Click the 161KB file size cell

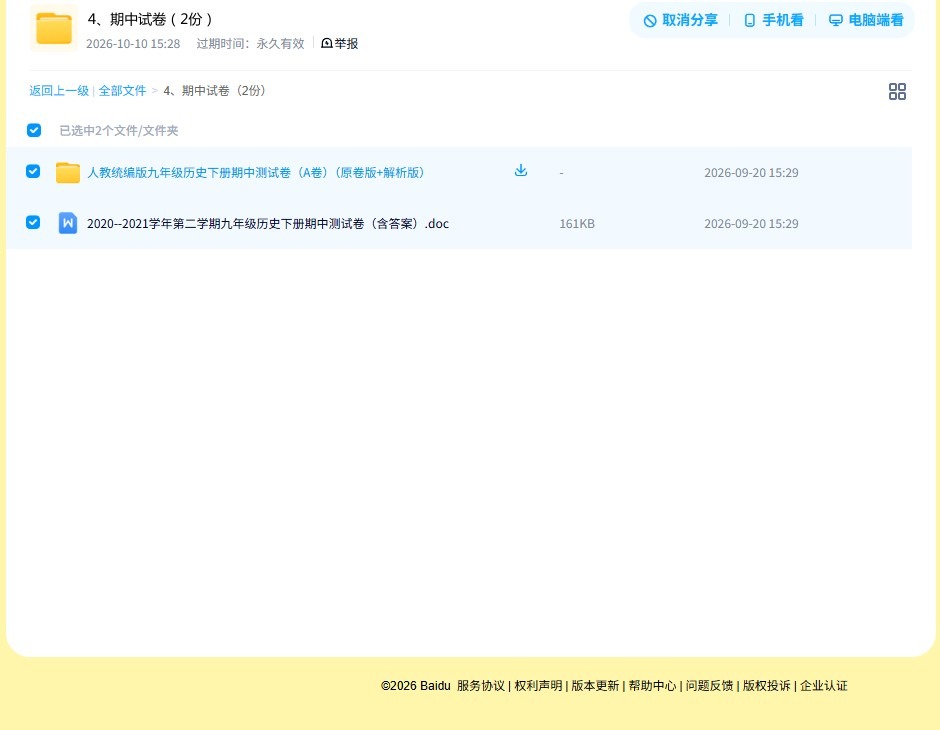[x=577, y=224]
